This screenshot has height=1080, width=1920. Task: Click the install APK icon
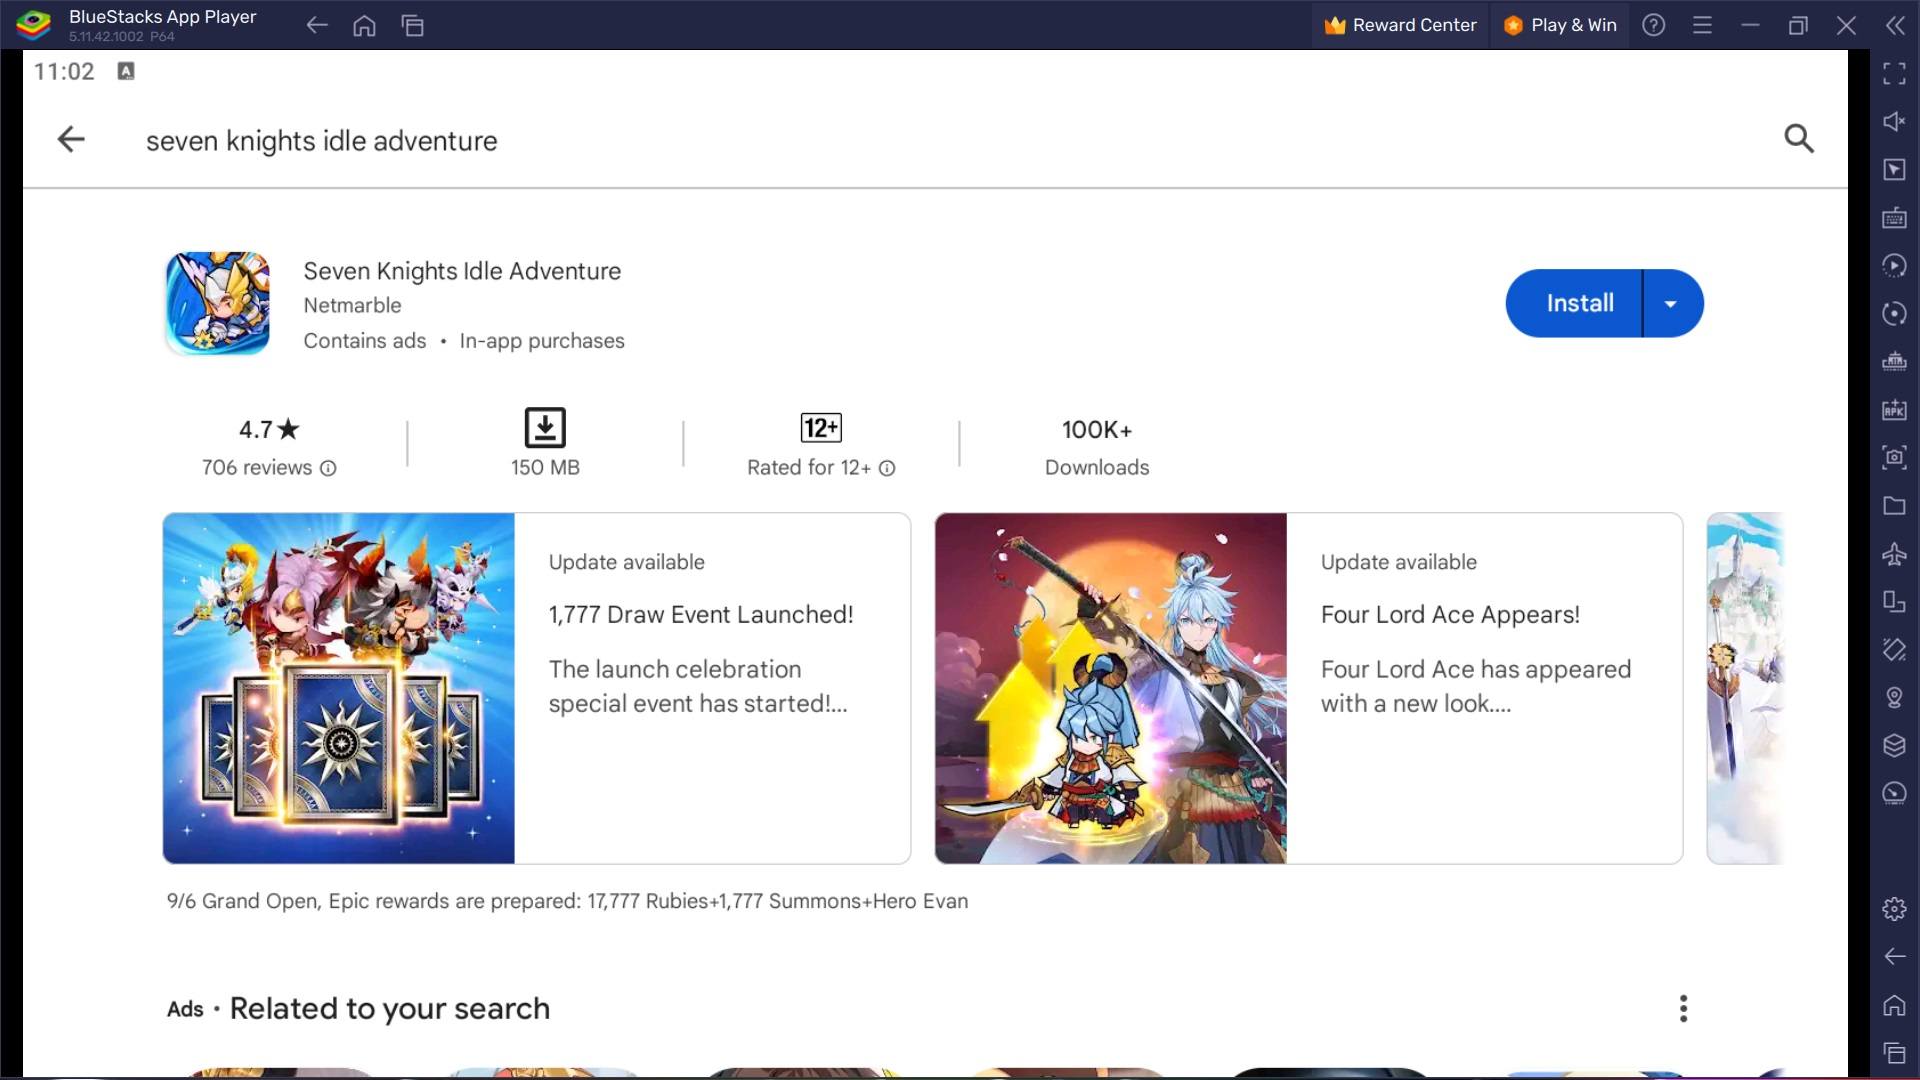tap(1894, 409)
